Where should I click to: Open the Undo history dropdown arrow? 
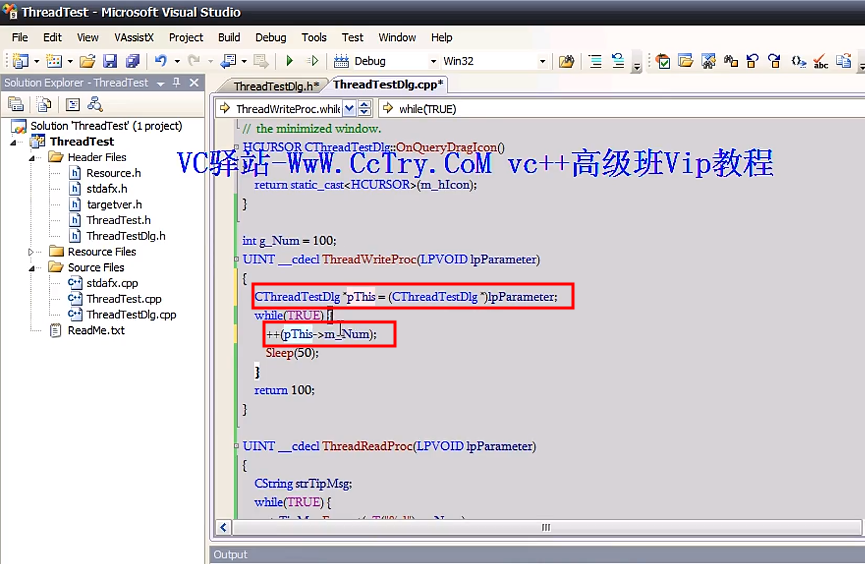click(177, 61)
